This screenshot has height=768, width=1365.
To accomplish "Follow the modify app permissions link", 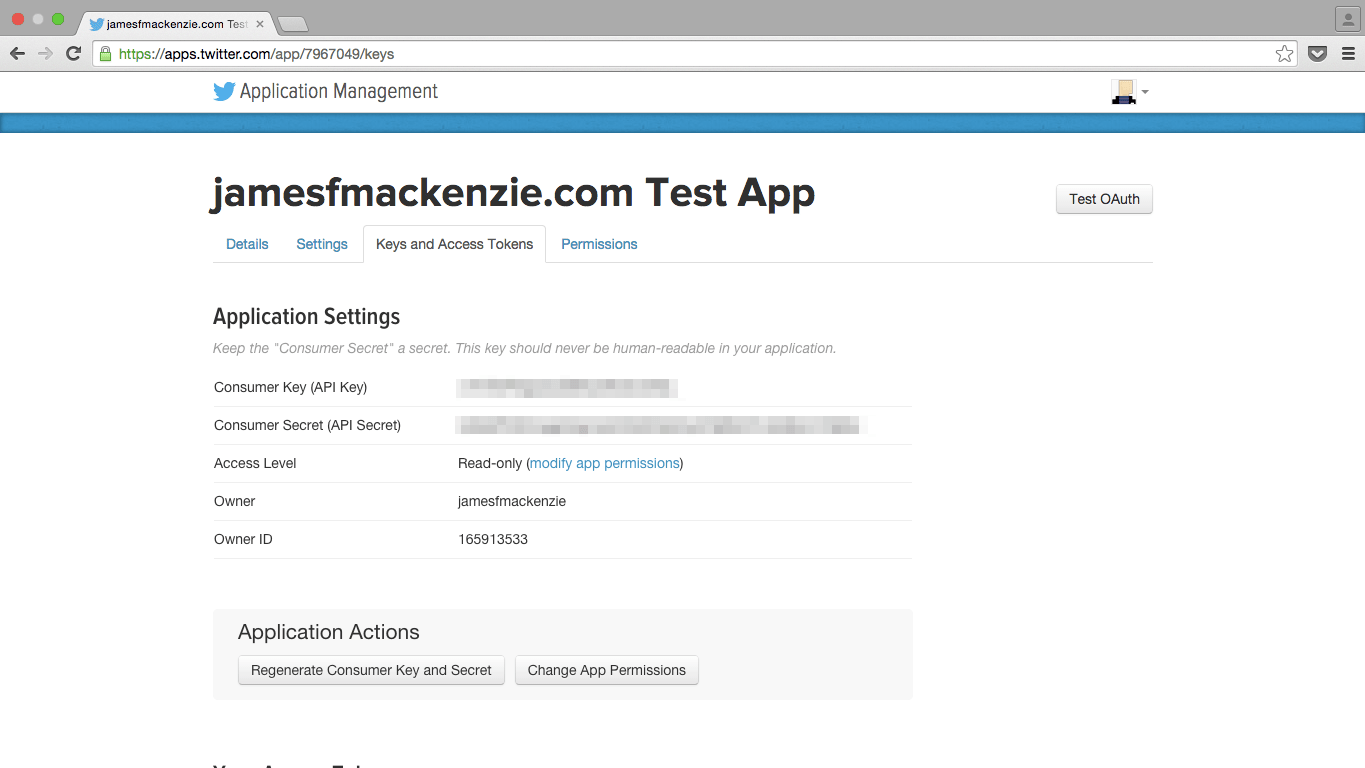I will [x=605, y=463].
